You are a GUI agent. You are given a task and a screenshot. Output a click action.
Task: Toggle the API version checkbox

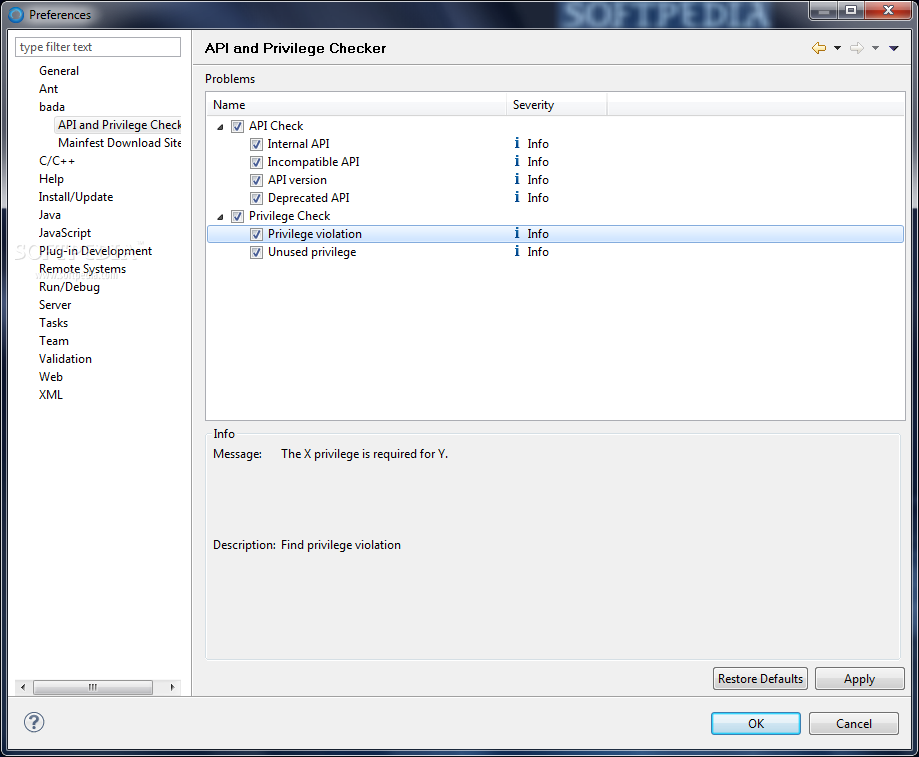[x=256, y=180]
